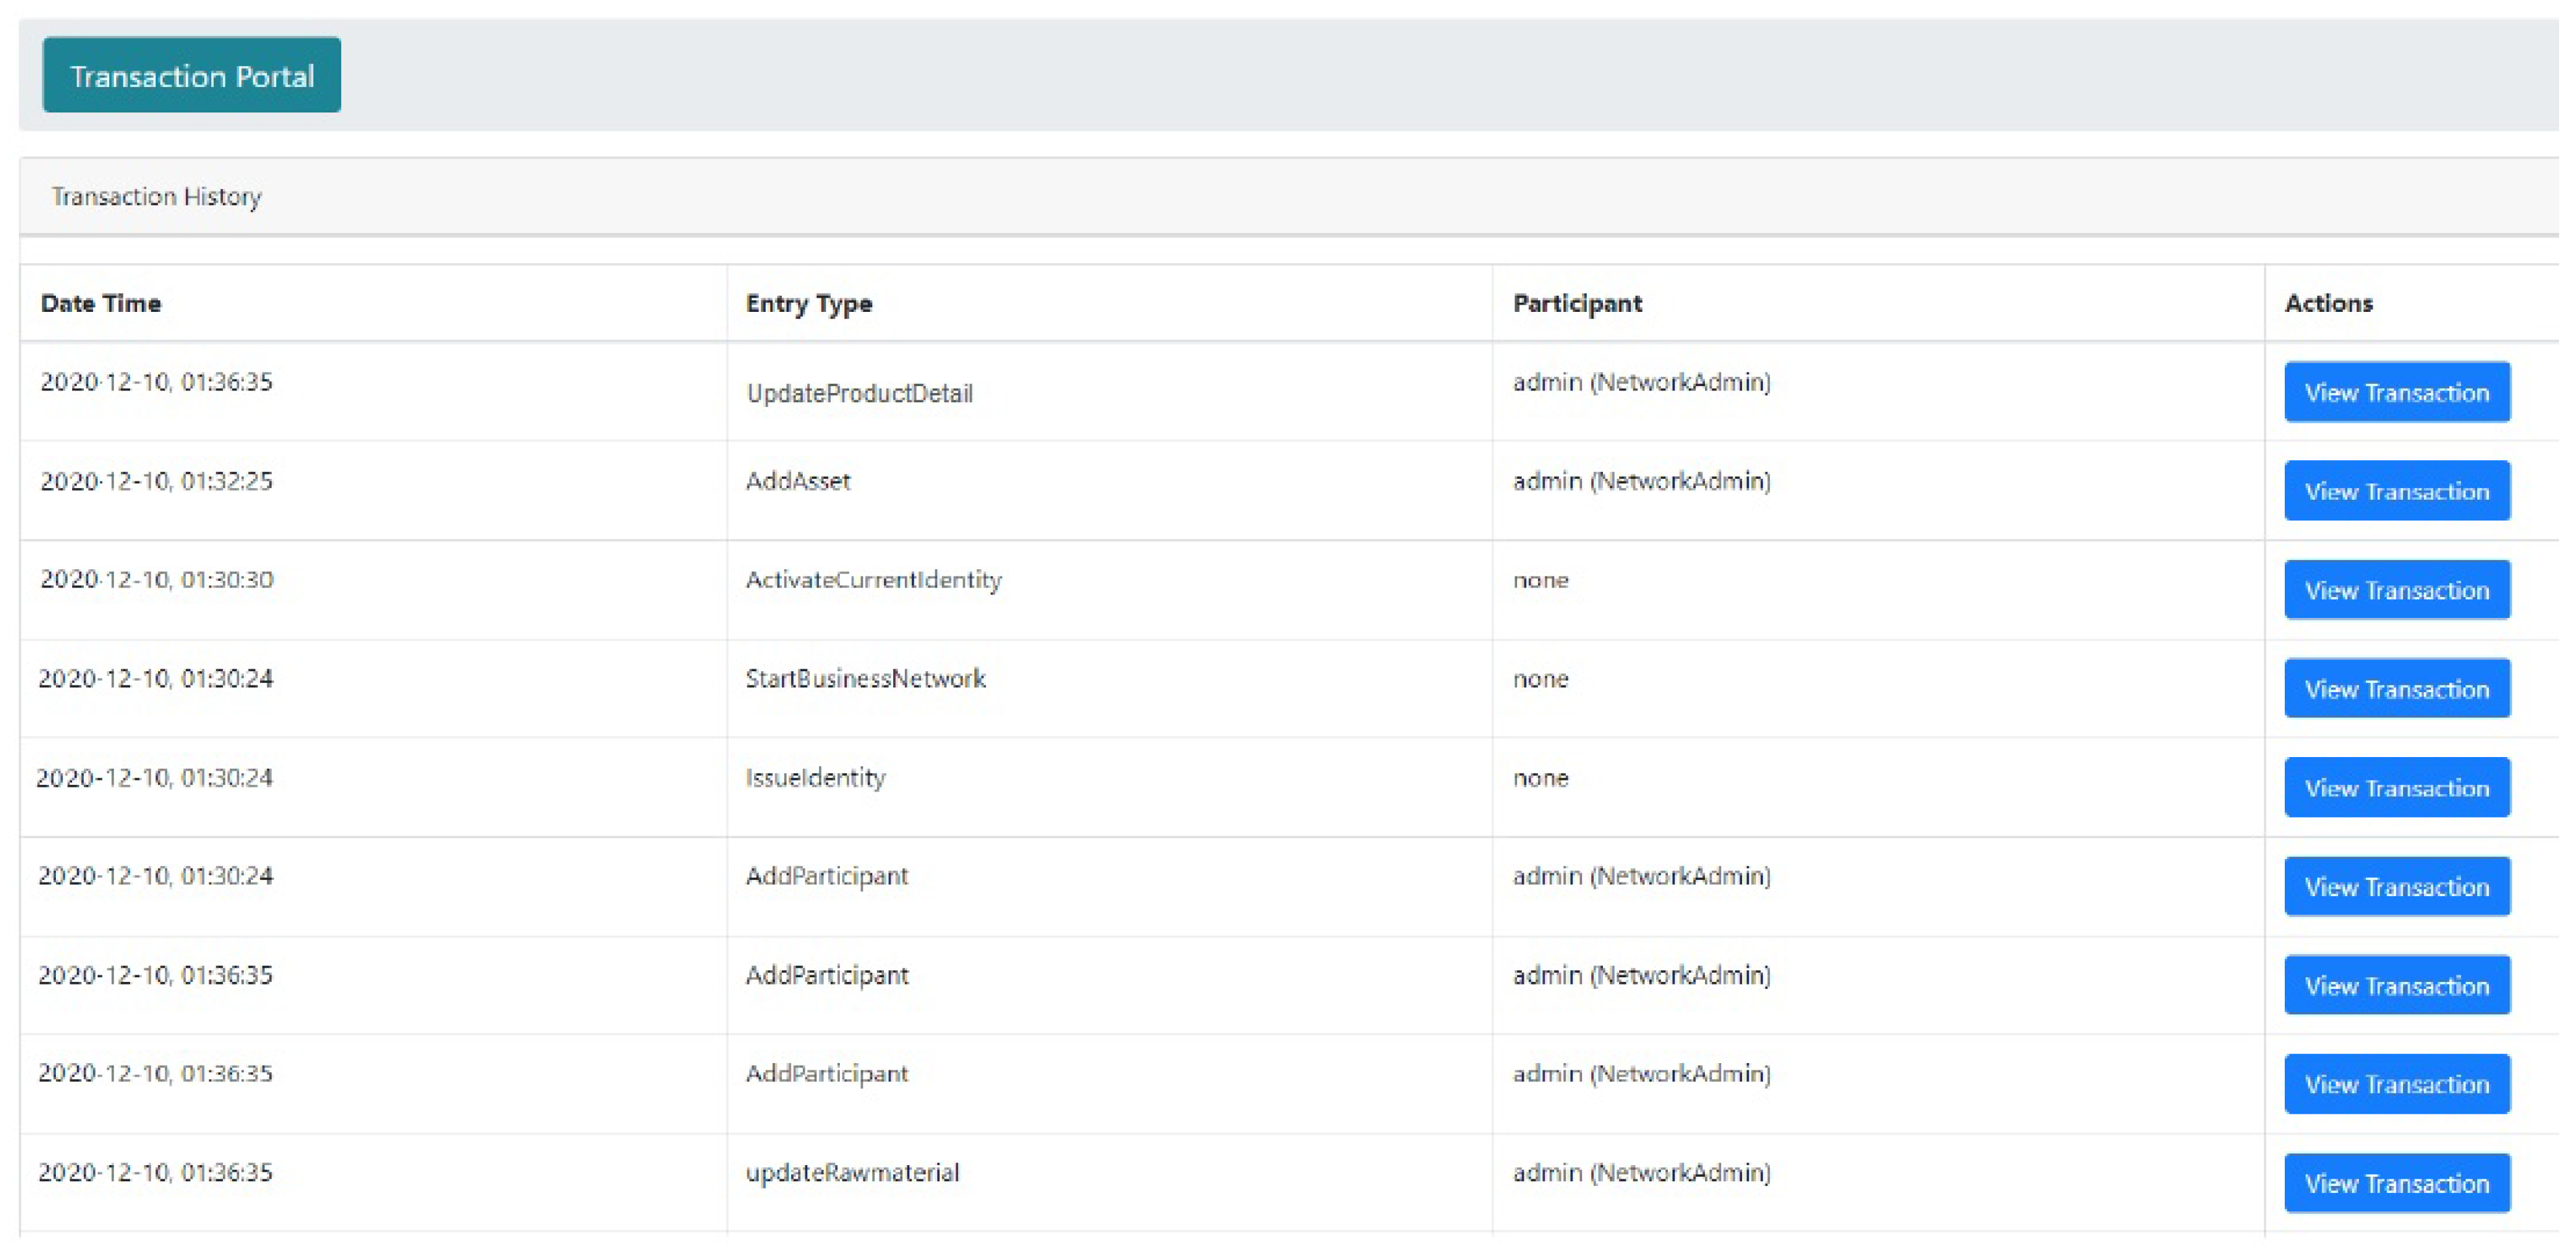Click the StartBusinessNetwork entry type text
This screenshot has width=2576, height=1247.
coord(865,680)
